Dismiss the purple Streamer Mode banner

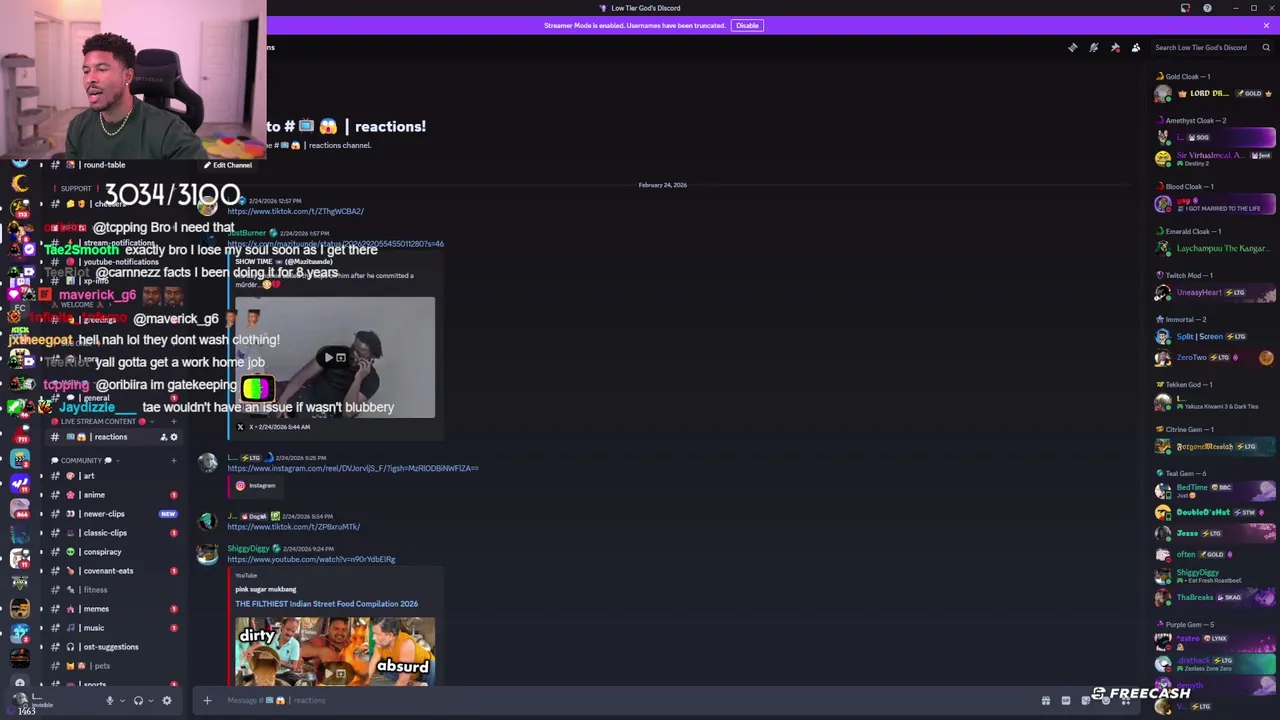point(1266,25)
